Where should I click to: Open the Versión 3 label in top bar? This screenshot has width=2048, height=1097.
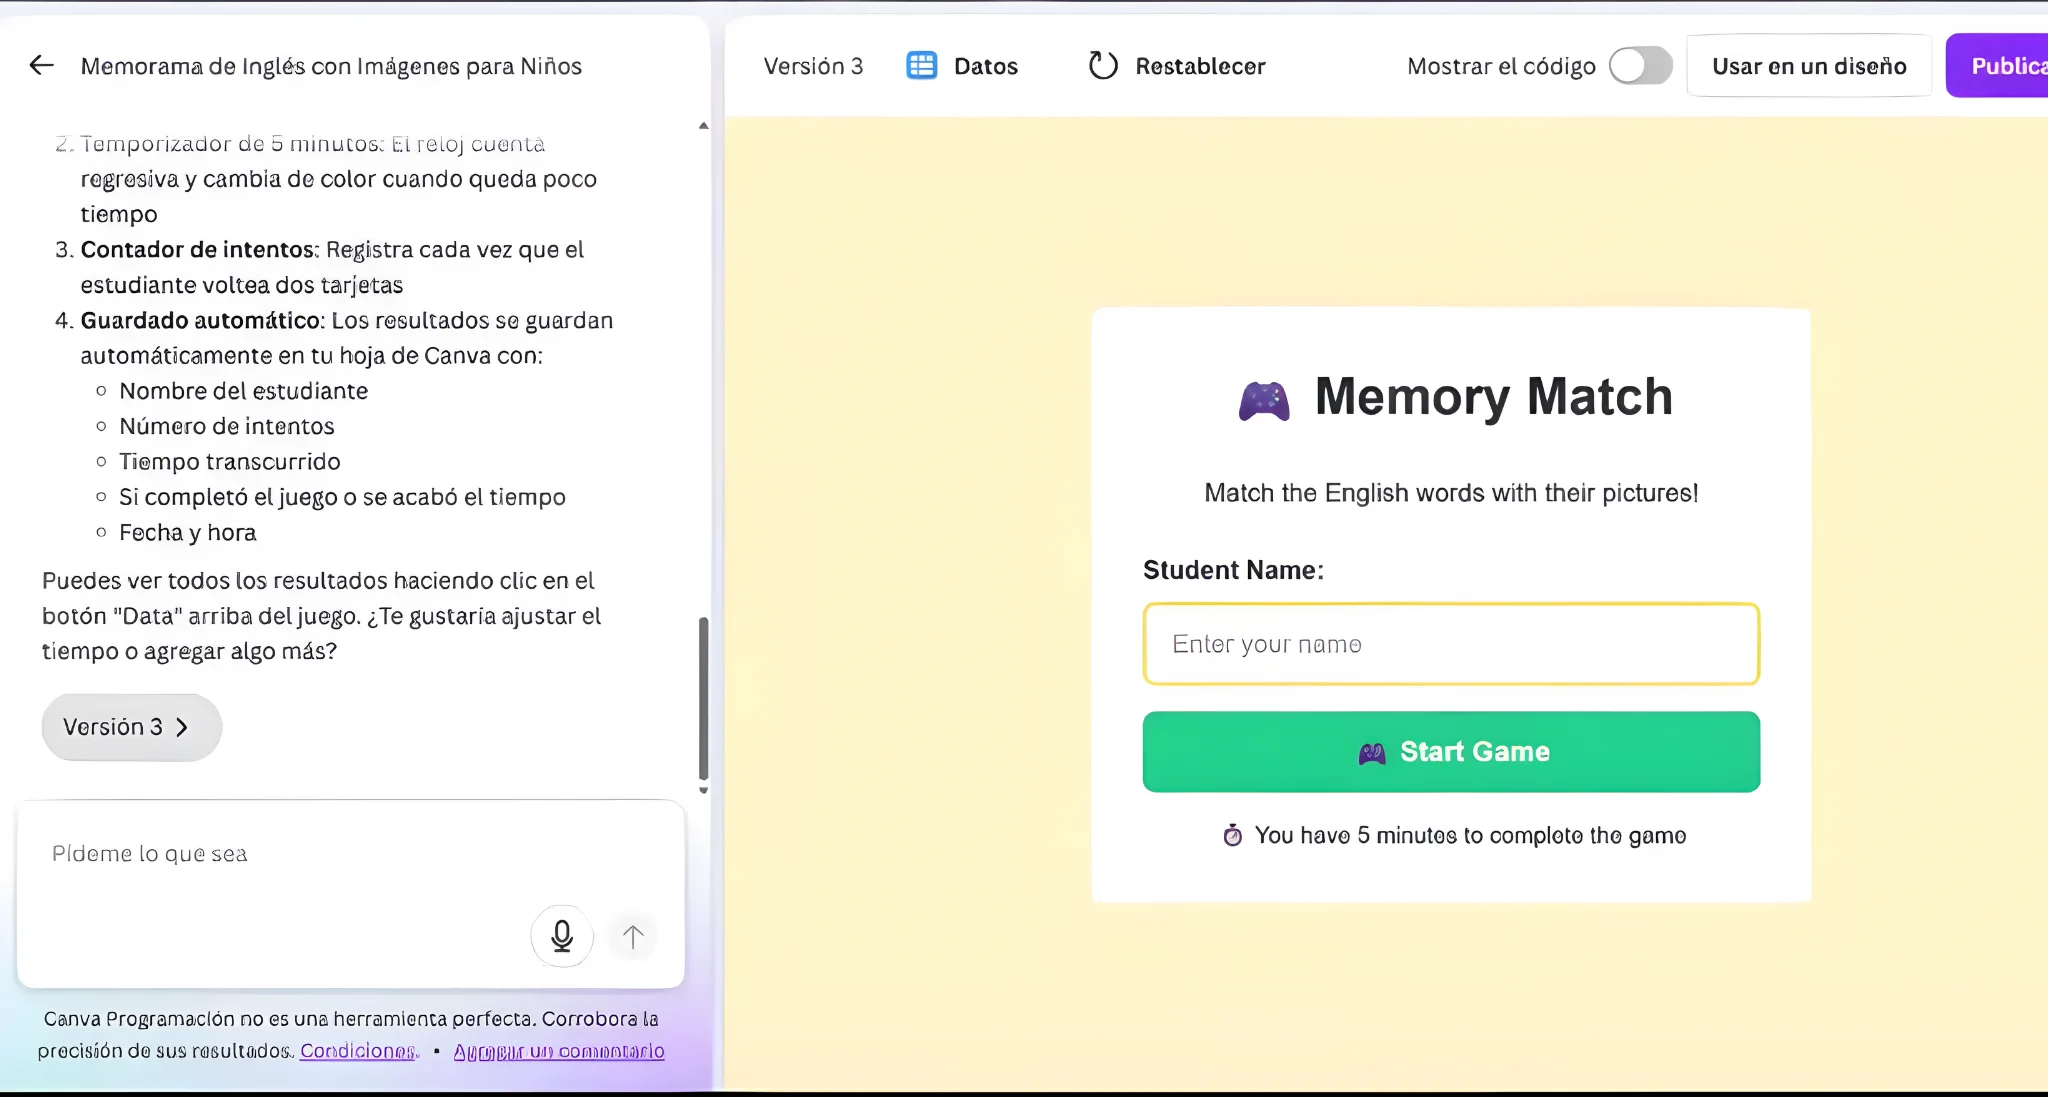click(x=813, y=66)
